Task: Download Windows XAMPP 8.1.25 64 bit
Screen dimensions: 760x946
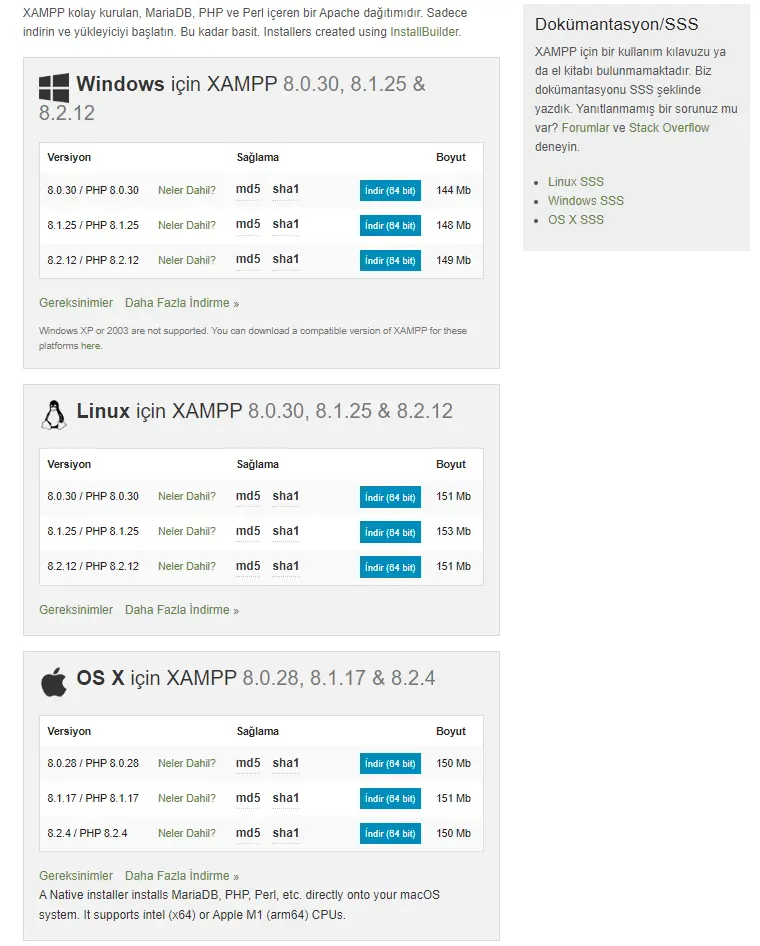Action: (x=390, y=226)
